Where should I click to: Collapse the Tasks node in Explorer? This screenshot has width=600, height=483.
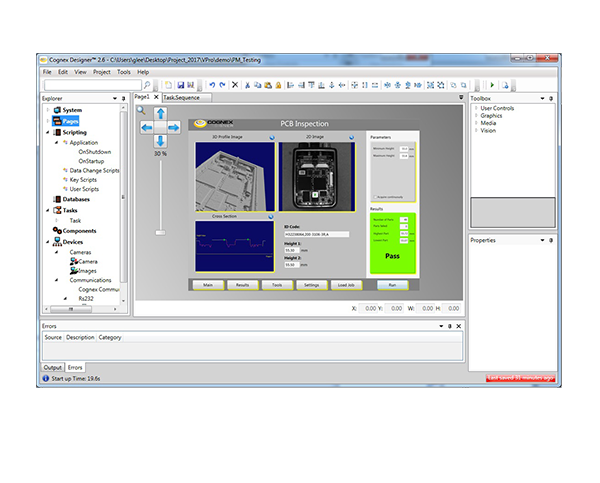(x=48, y=210)
